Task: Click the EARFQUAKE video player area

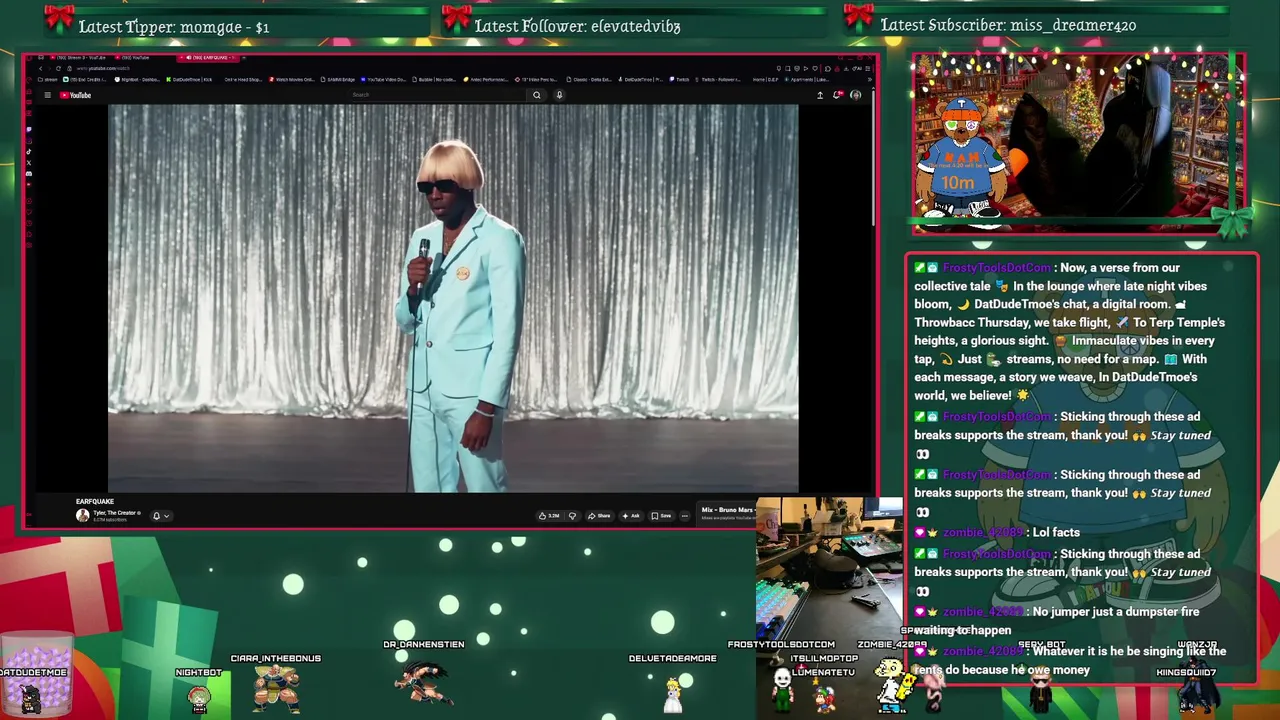Action: point(453,298)
